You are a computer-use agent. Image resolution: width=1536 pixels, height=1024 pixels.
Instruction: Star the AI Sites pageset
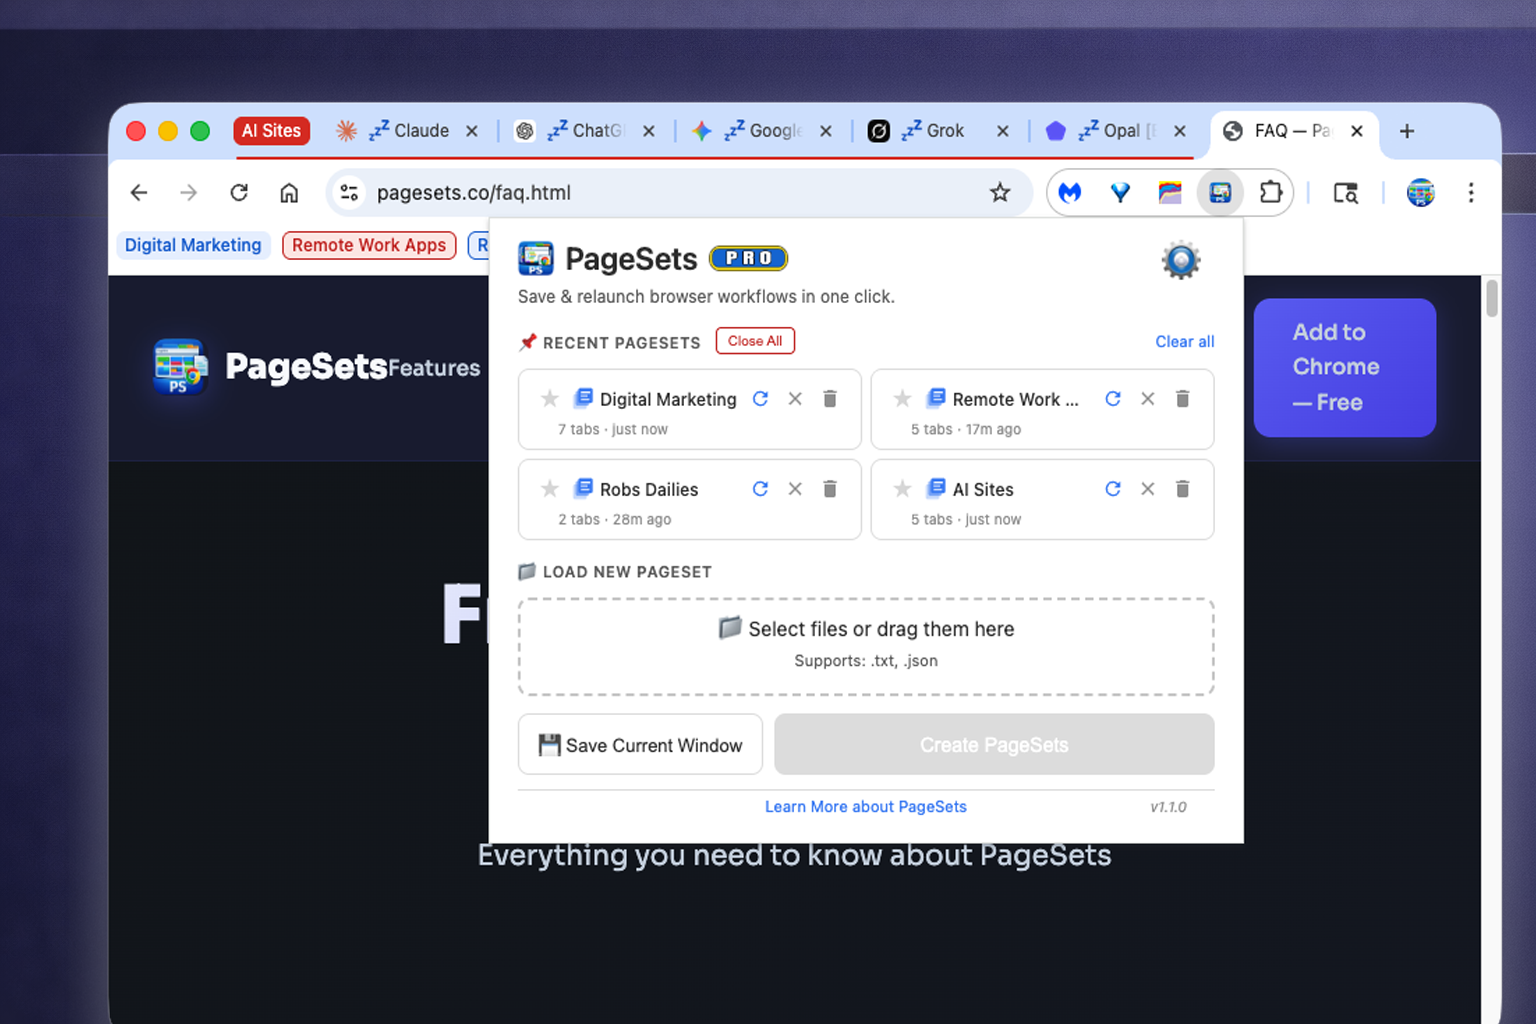point(902,489)
